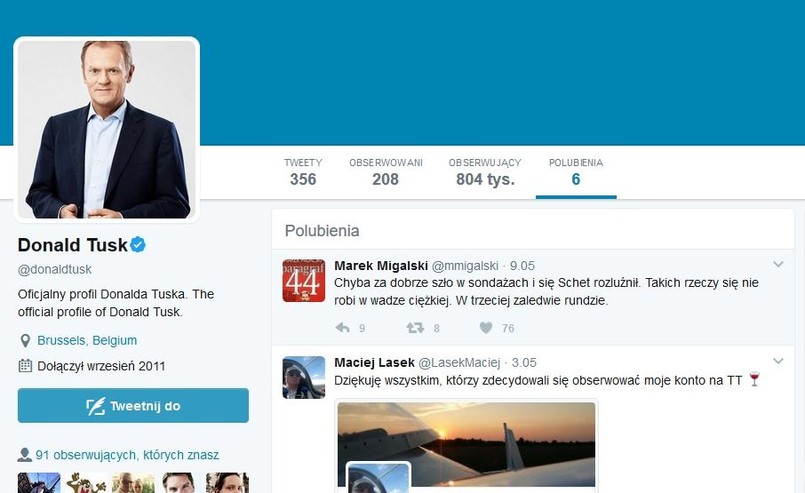Click the first follower avatar under 91 obserwujących

tap(39, 483)
